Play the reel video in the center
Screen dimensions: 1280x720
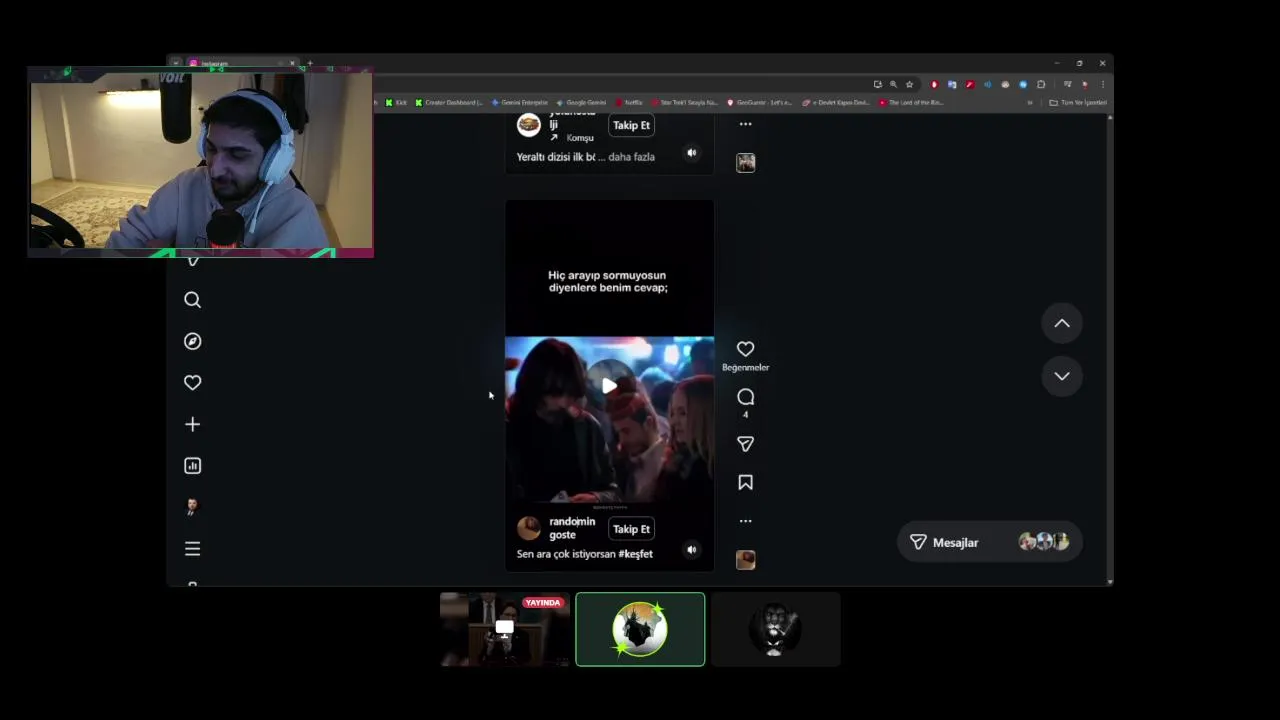[609, 385]
